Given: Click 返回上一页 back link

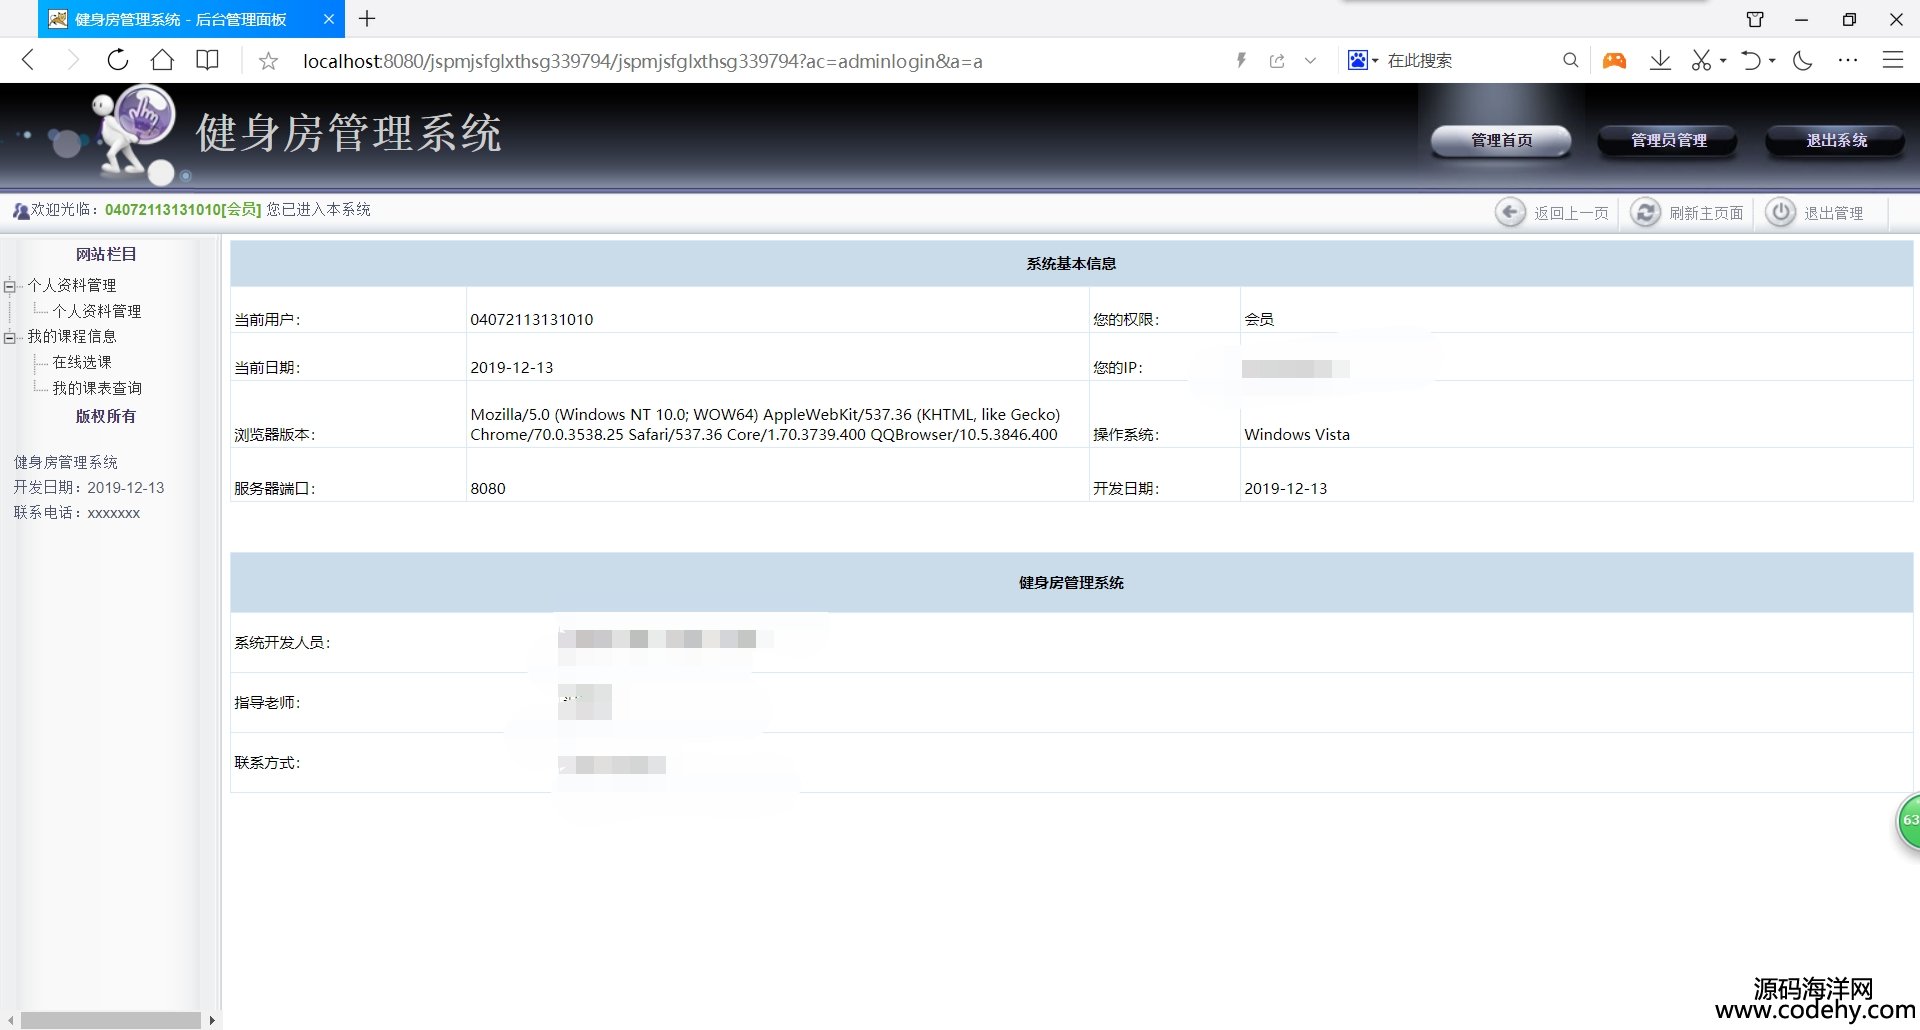Looking at the screenshot, I should point(1553,213).
